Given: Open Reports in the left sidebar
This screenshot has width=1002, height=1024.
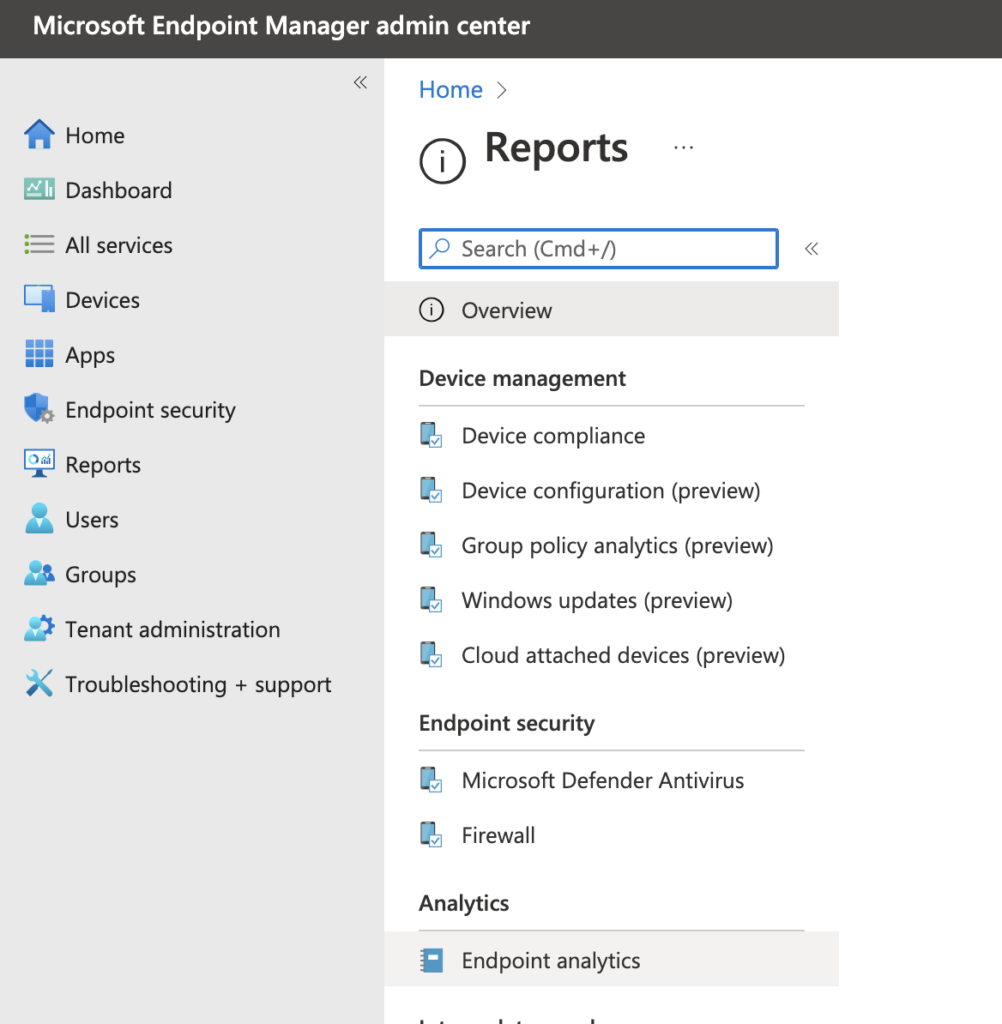Looking at the screenshot, I should coord(103,465).
